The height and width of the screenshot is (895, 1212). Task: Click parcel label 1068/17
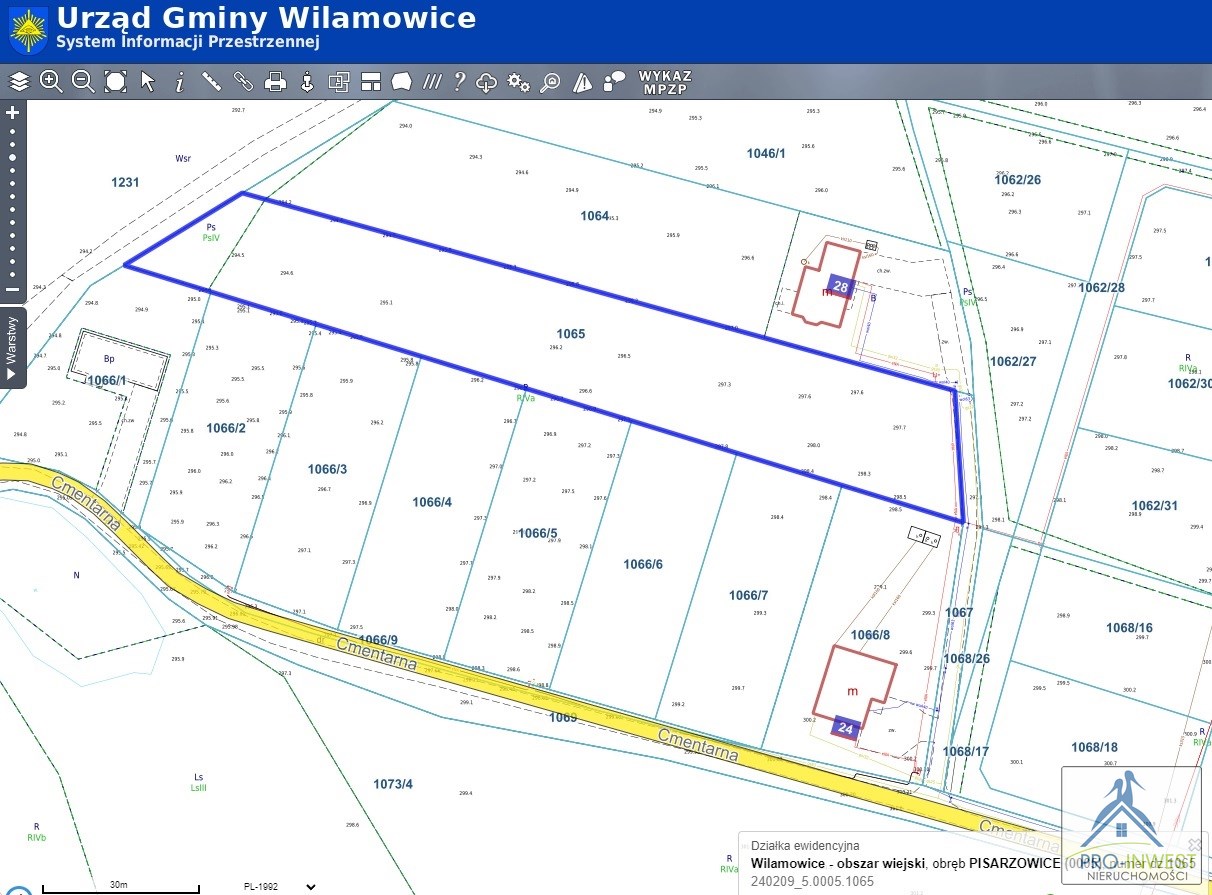(x=966, y=751)
